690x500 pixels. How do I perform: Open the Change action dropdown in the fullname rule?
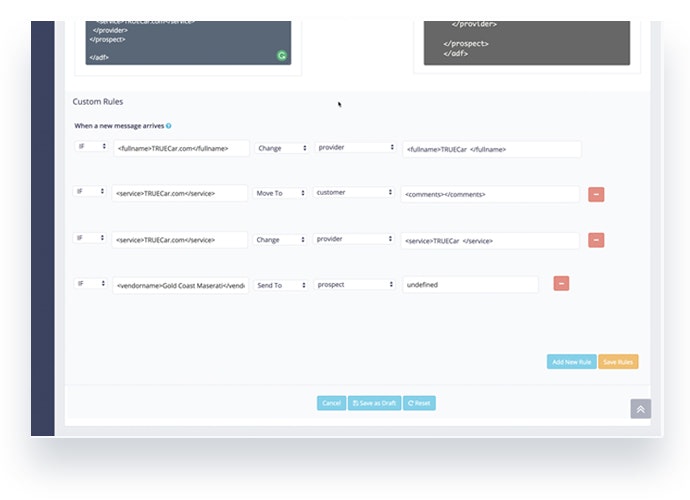[x=281, y=148]
